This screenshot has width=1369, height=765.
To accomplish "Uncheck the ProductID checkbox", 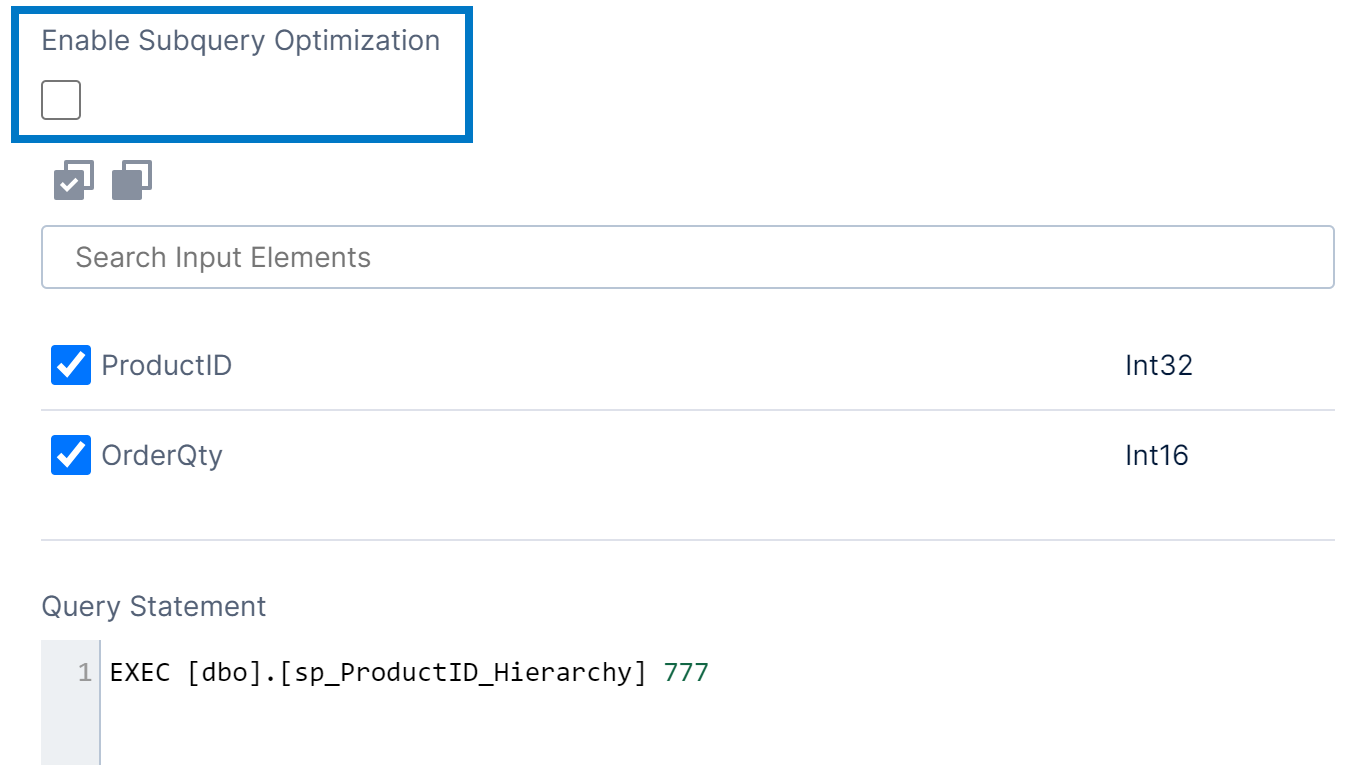I will pos(71,366).
